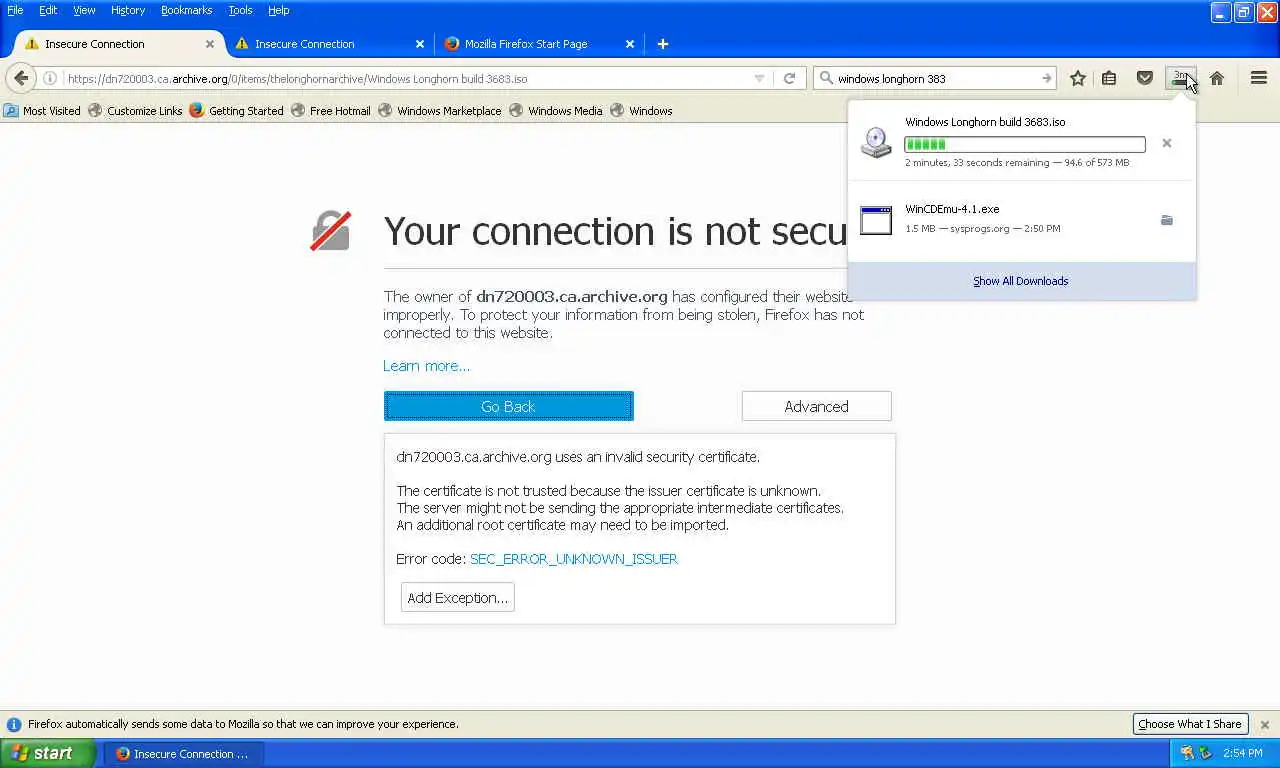The width and height of the screenshot is (1280, 768).
Task: Submit search with the go arrow
Action: pyautogui.click(x=1046, y=78)
